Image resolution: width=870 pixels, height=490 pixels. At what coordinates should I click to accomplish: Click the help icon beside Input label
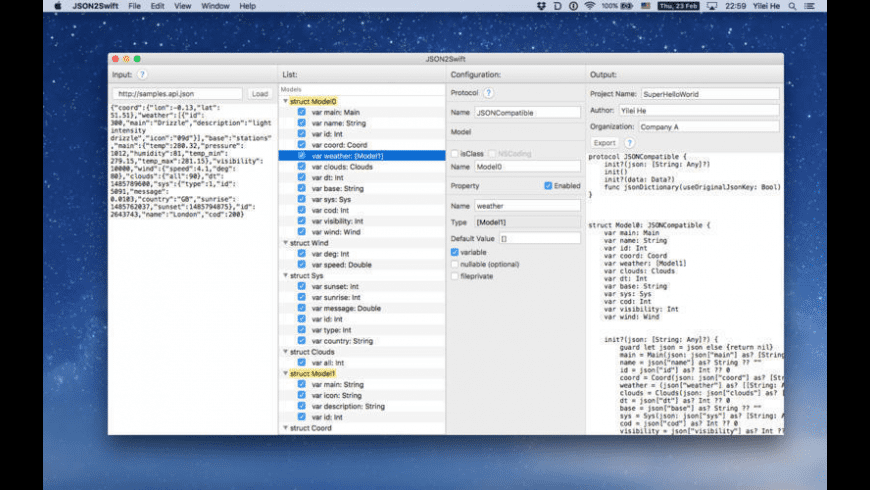click(x=142, y=75)
